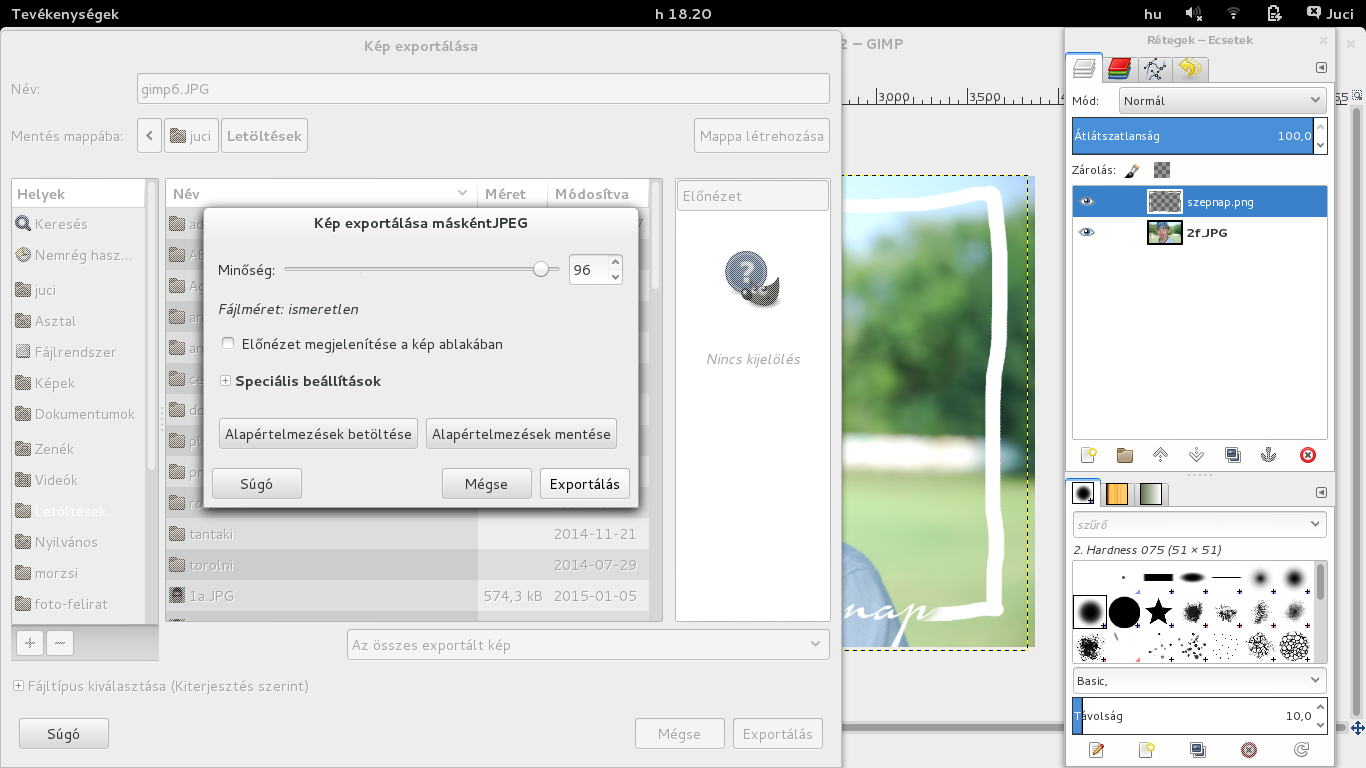Image resolution: width=1366 pixels, height=768 pixels.
Task: Delete layer with the red X icon
Action: coord(1307,455)
